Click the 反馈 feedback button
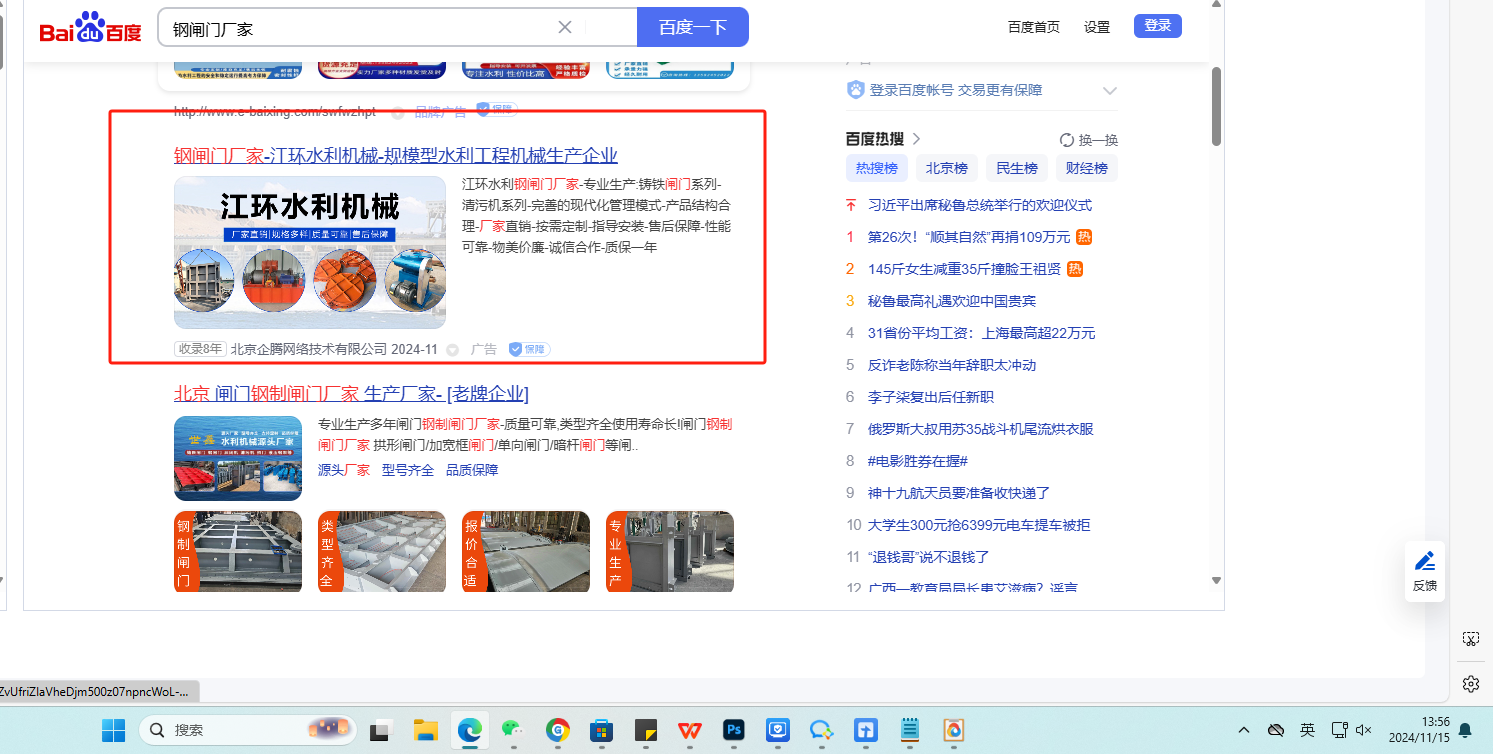The image size is (1493, 754). pyautogui.click(x=1425, y=571)
